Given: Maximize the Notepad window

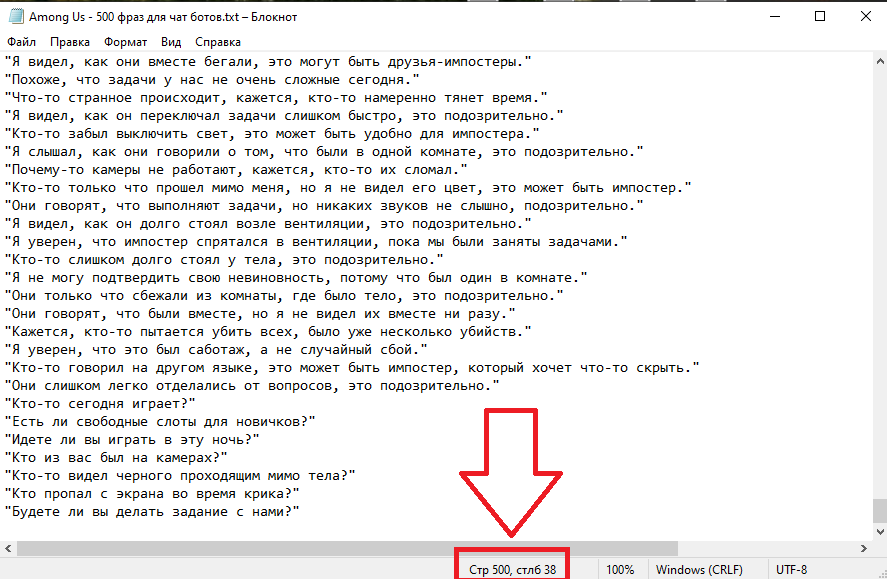Looking at the screenshot, I should pos(820,16).
